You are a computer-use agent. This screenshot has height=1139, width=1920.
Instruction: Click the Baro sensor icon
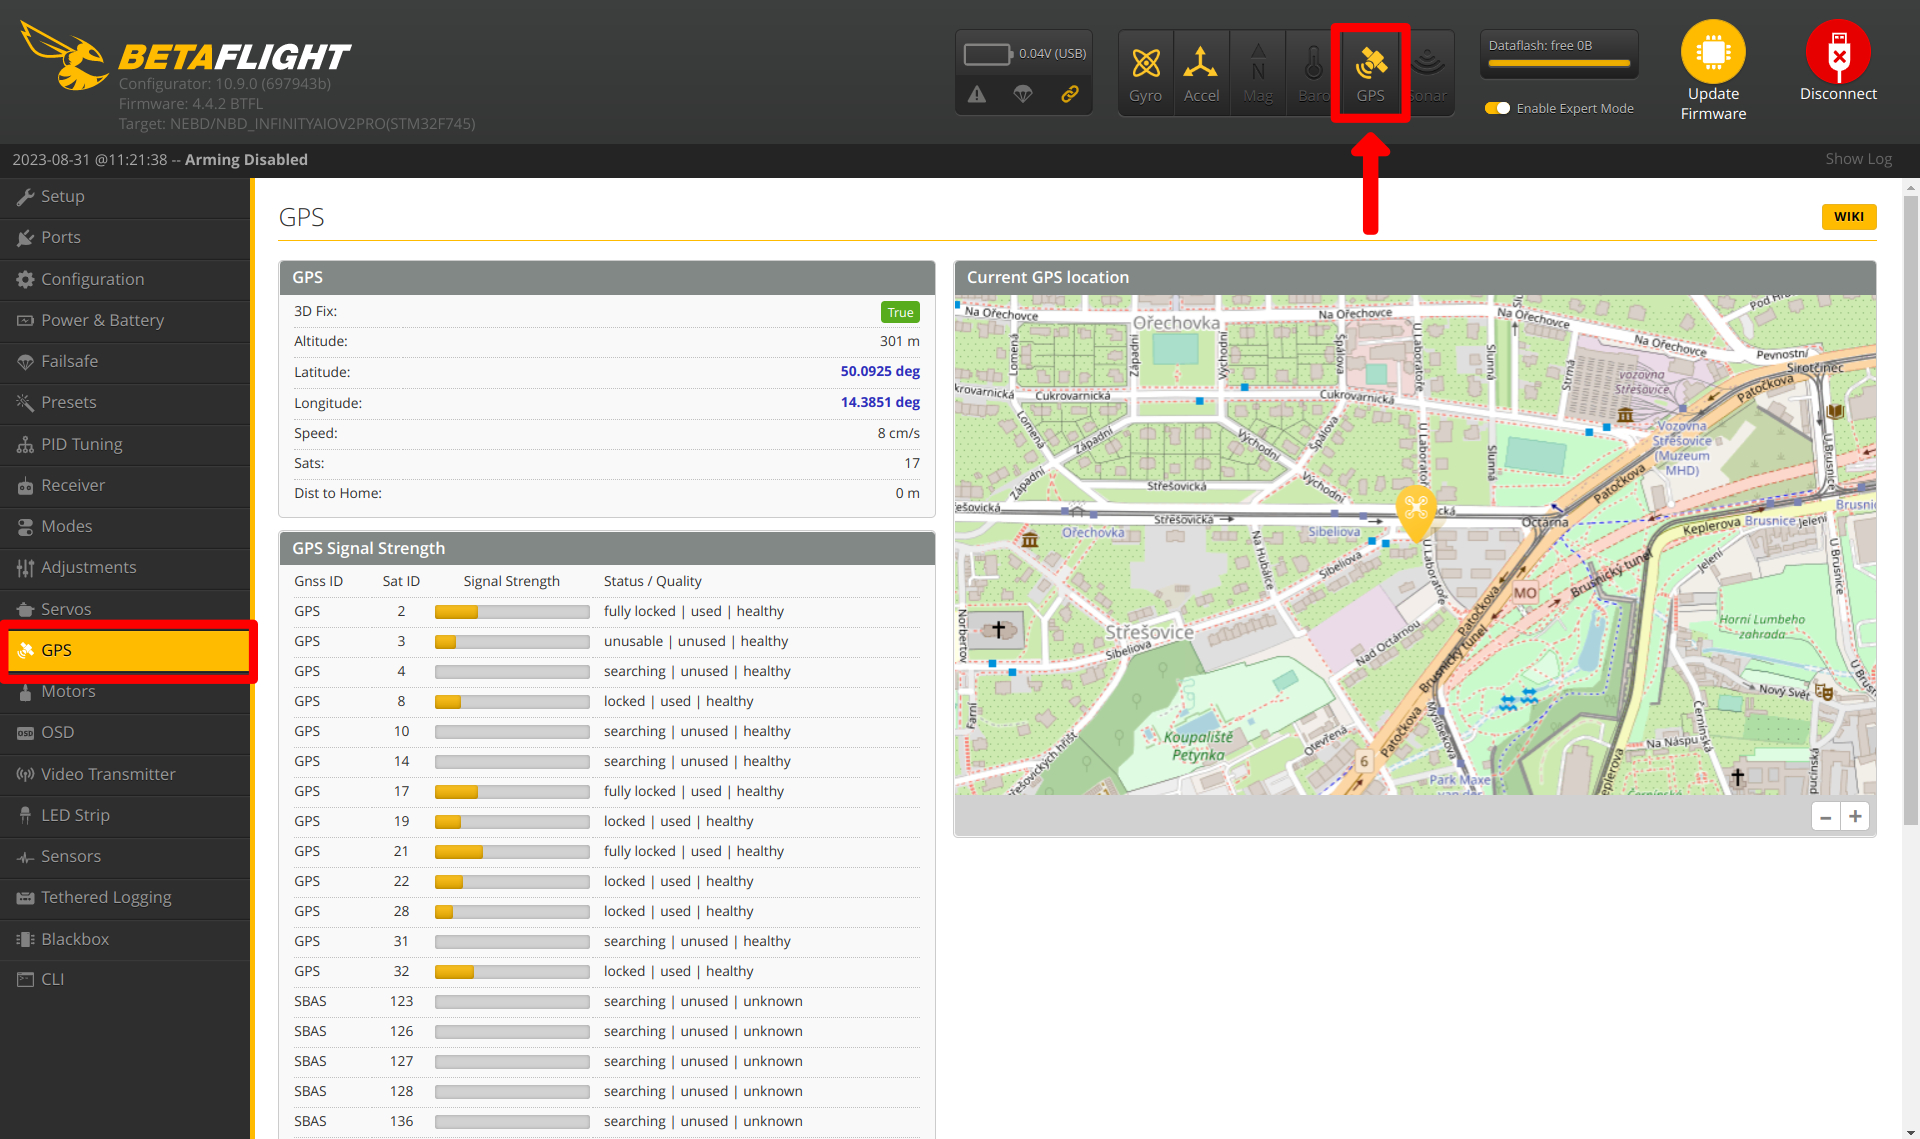pyautogui.click(x=1313, y=73)
